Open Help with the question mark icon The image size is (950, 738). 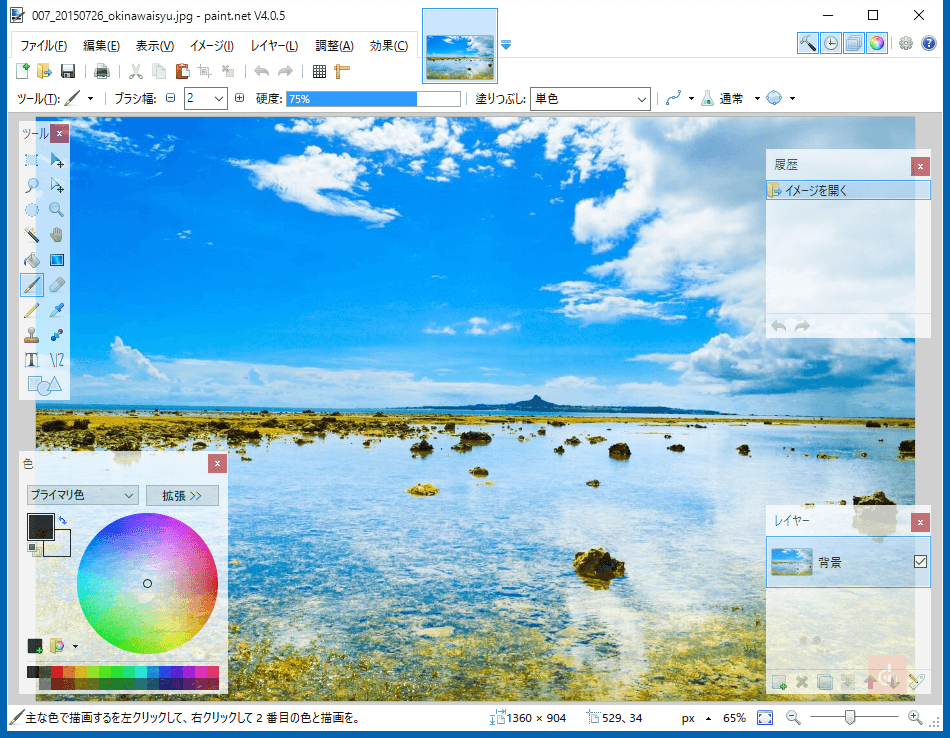click(x=929, y=43)
